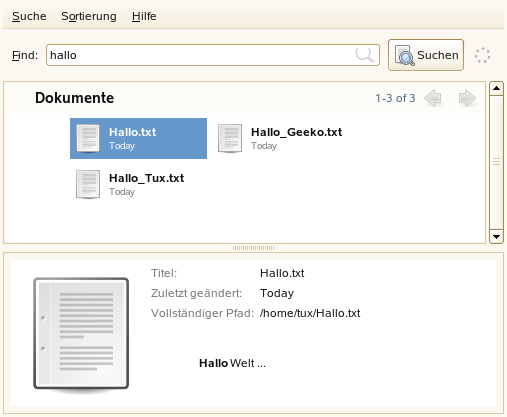This screenshot has width=507, height=417.
Task: Click the scrollbar up arrow in the results
Action: click(x=496, y=88)
